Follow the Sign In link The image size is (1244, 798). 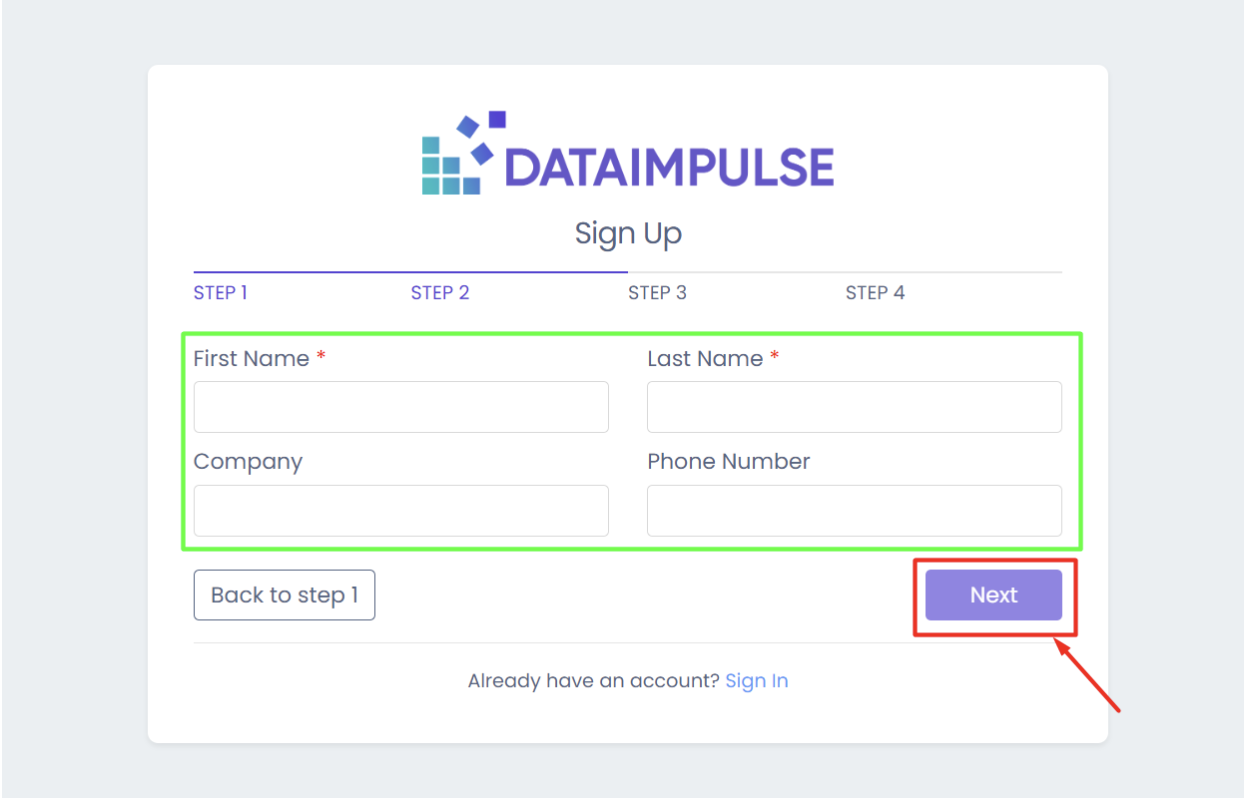tap(757, 681)
